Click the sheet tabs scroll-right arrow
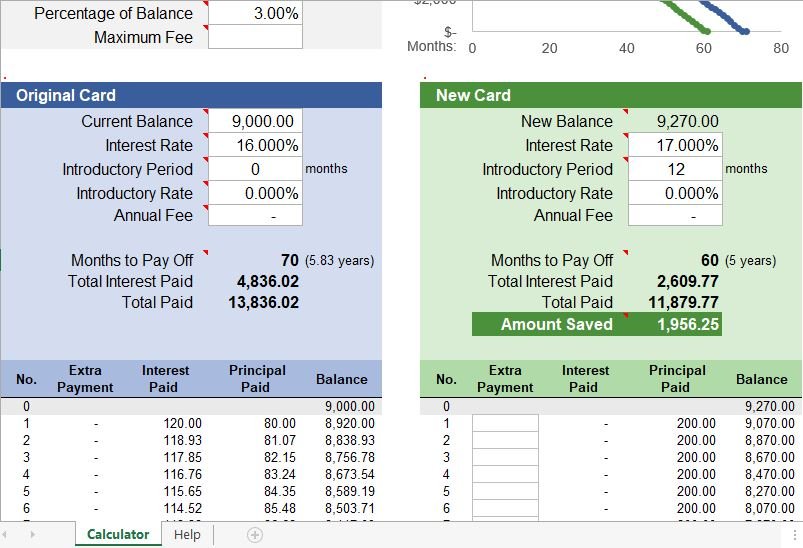 (33, 535)
